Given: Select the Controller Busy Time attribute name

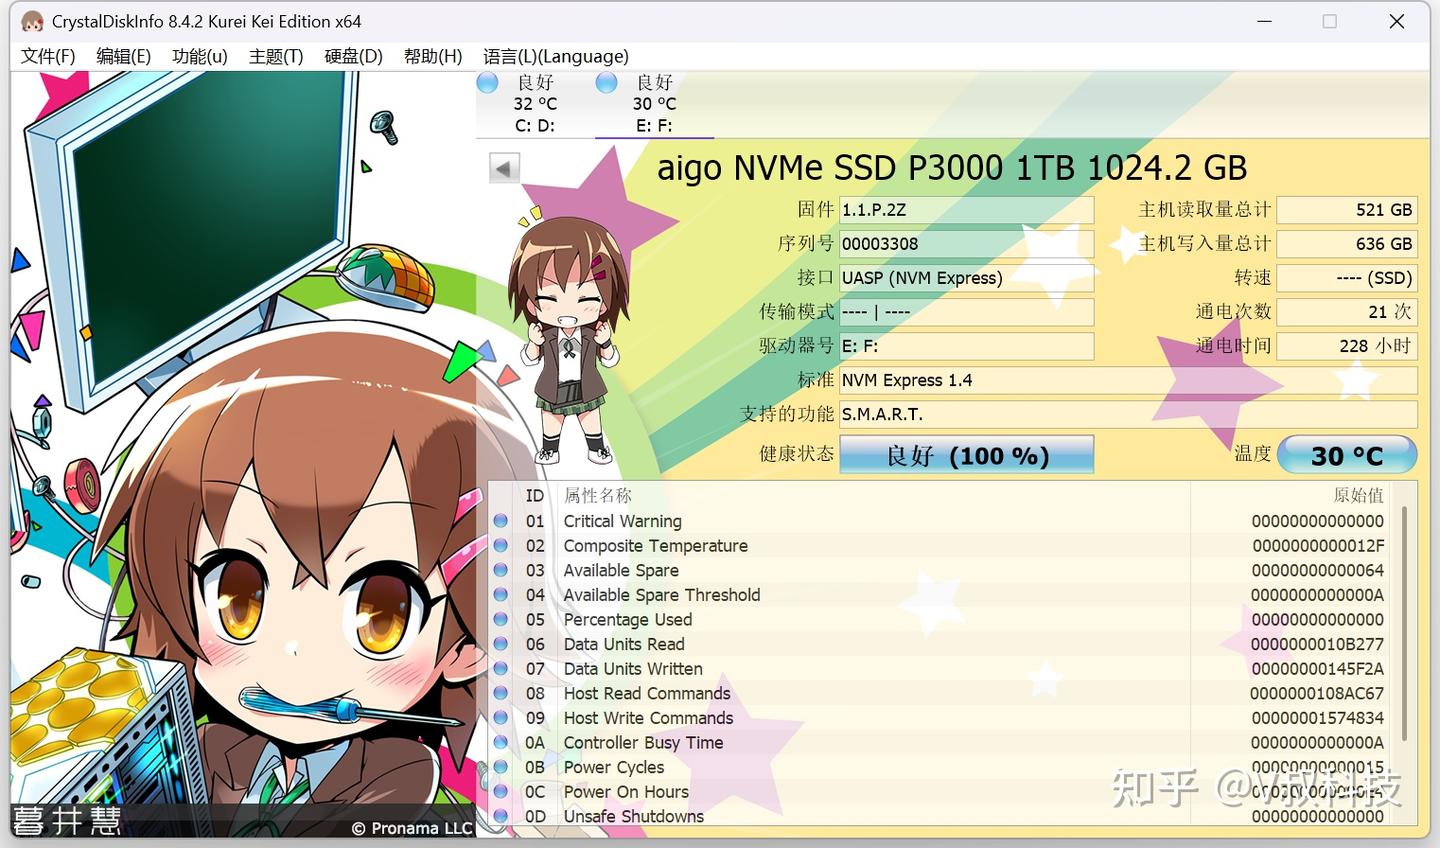Looking at the screenshot, I should 643,743.
